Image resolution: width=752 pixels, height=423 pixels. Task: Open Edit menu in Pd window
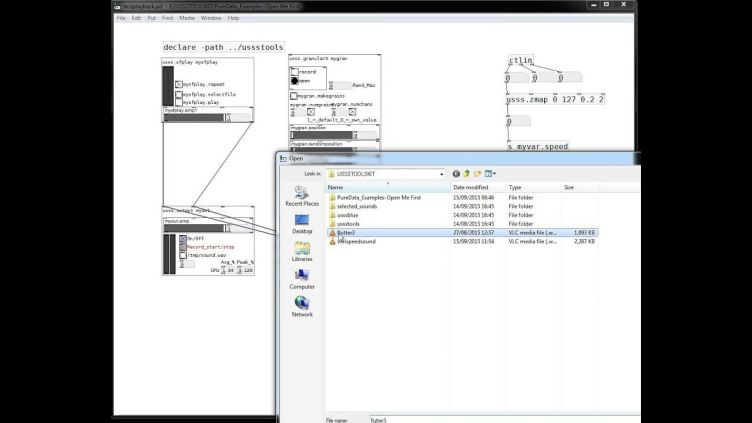point(136,18)
